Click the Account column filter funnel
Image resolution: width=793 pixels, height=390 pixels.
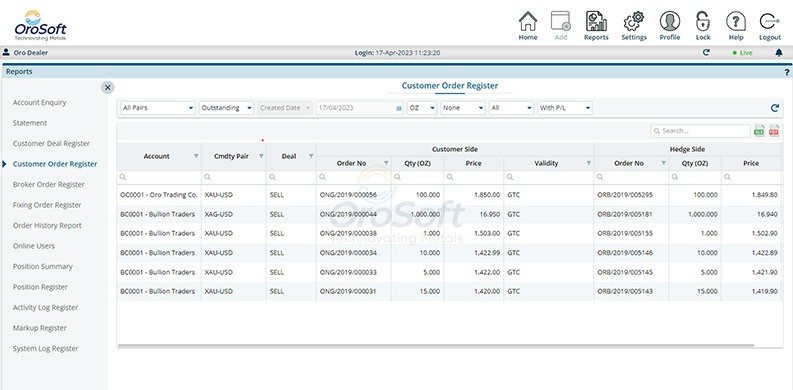coord(196,156)
